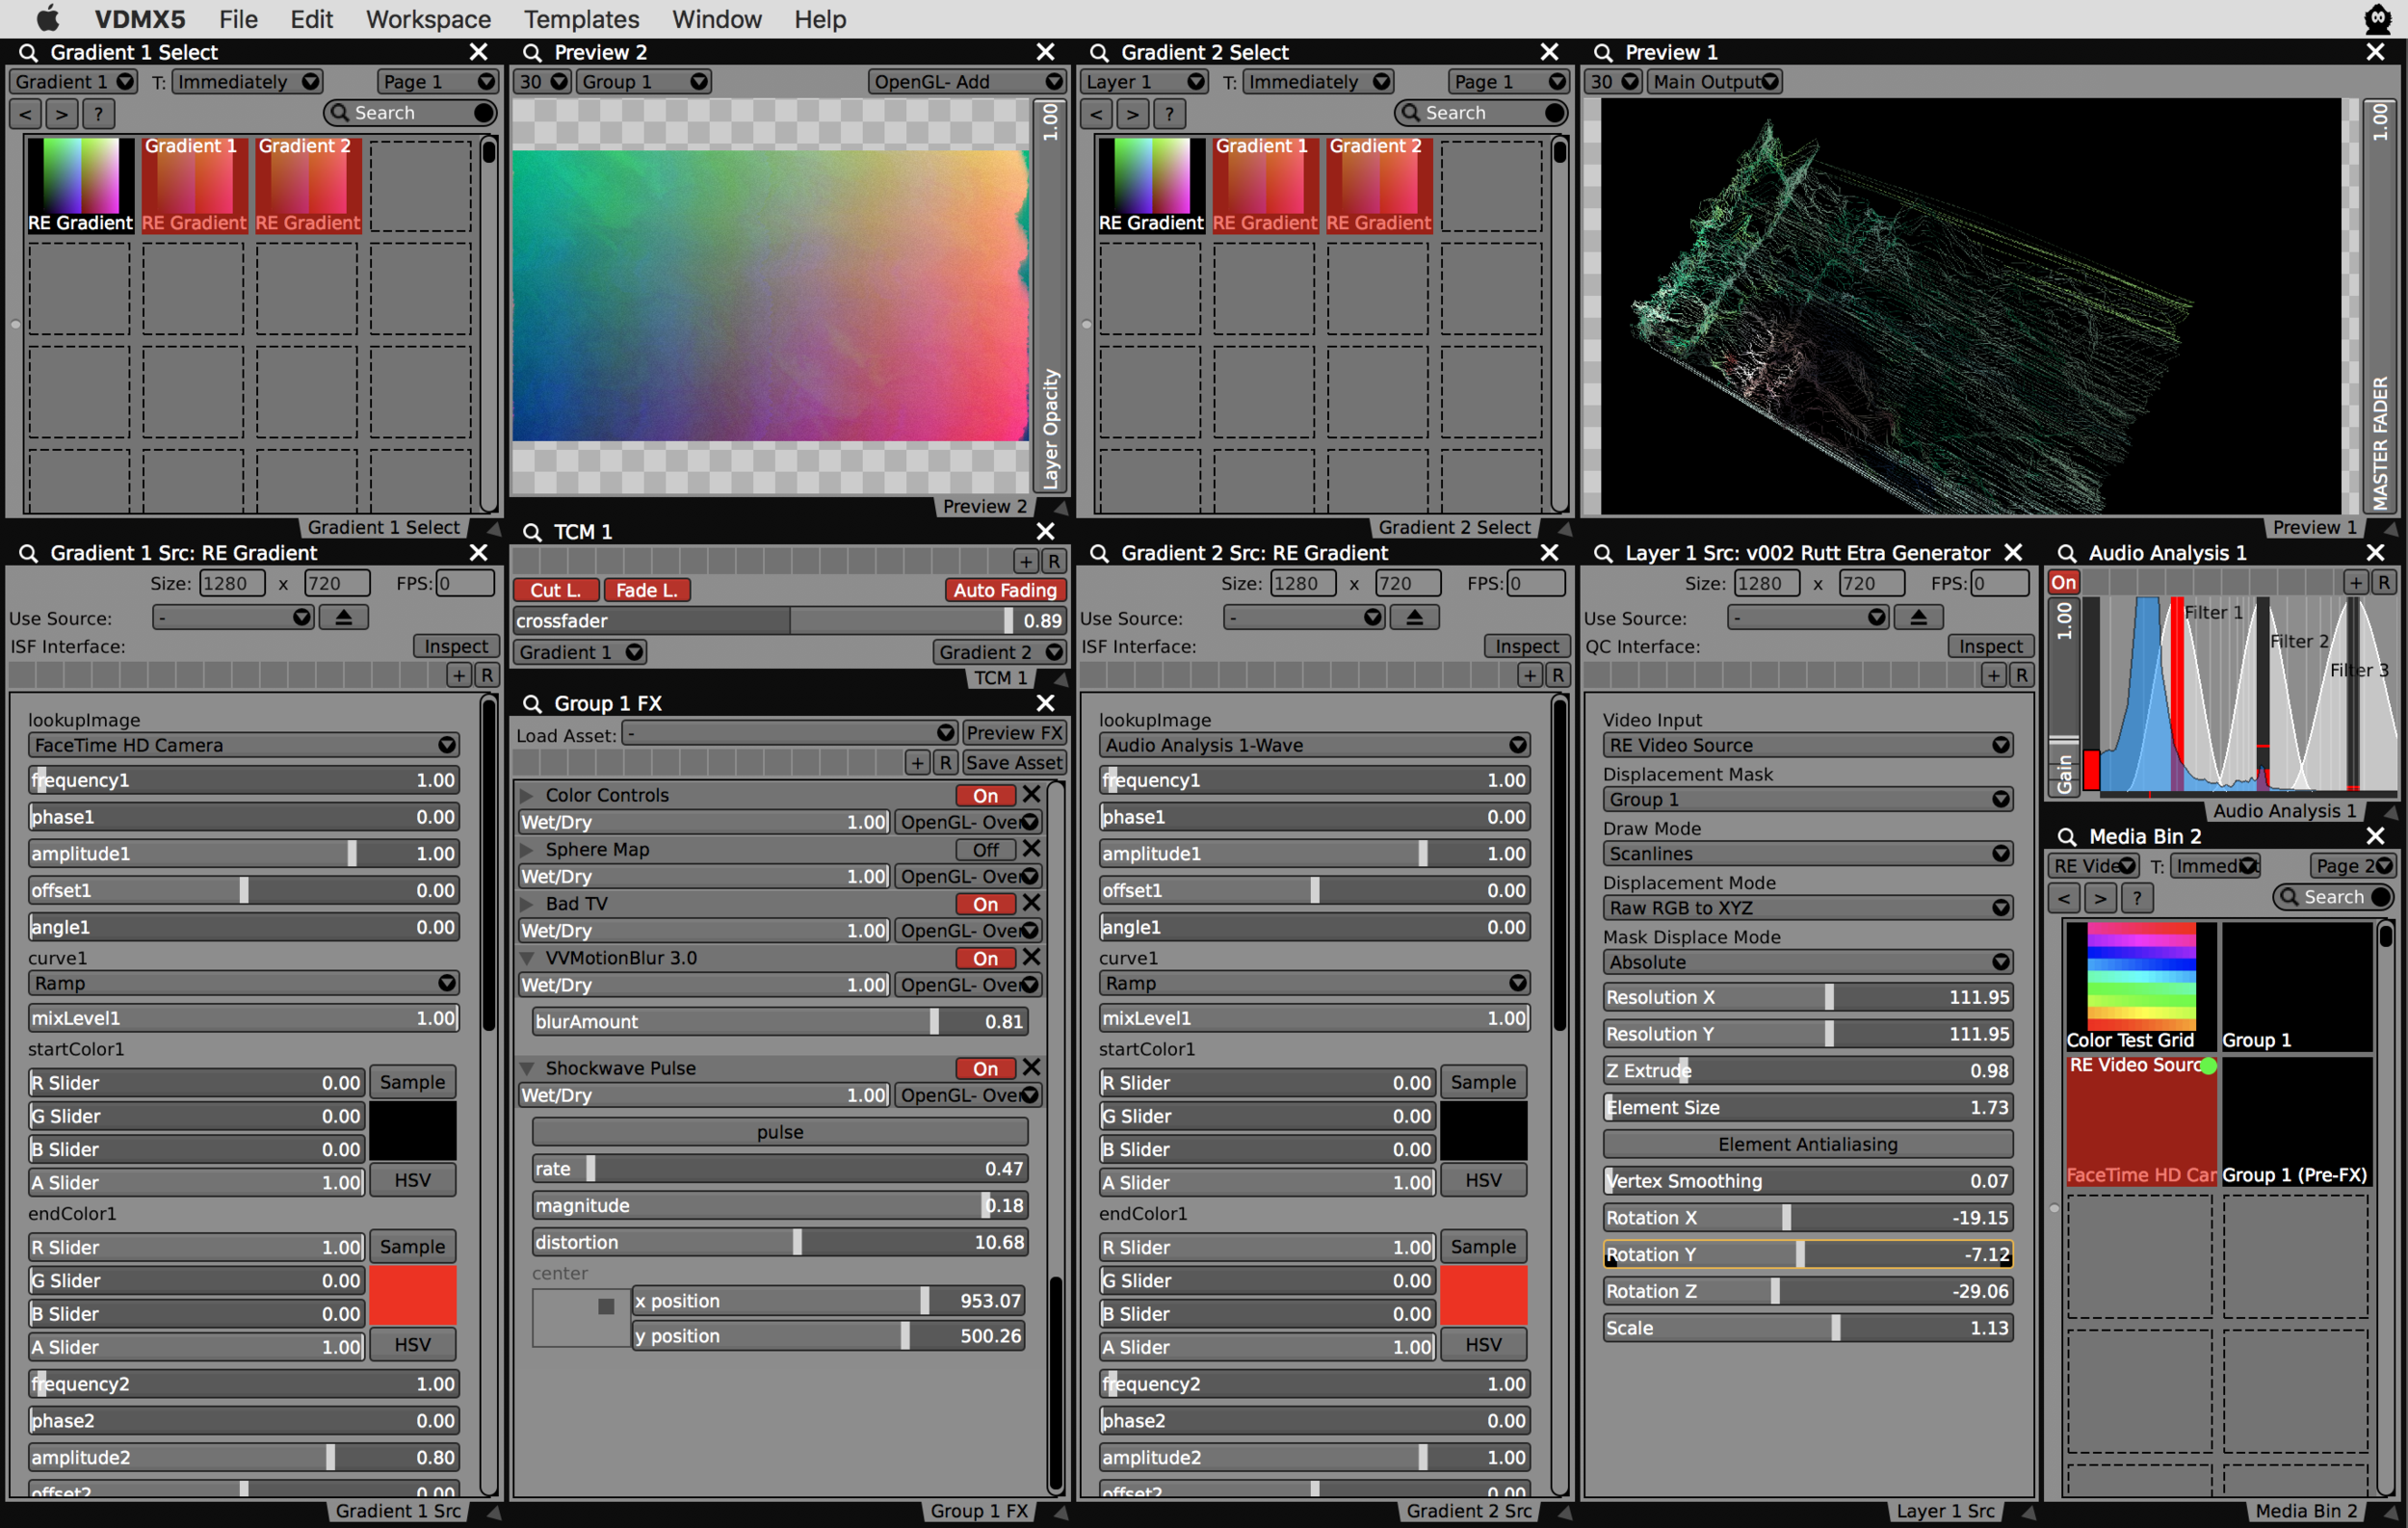The image size is (2408, 1528).
Task: Click the magnifier icon beside Preview 2 title
Action: tap(532, 52)
